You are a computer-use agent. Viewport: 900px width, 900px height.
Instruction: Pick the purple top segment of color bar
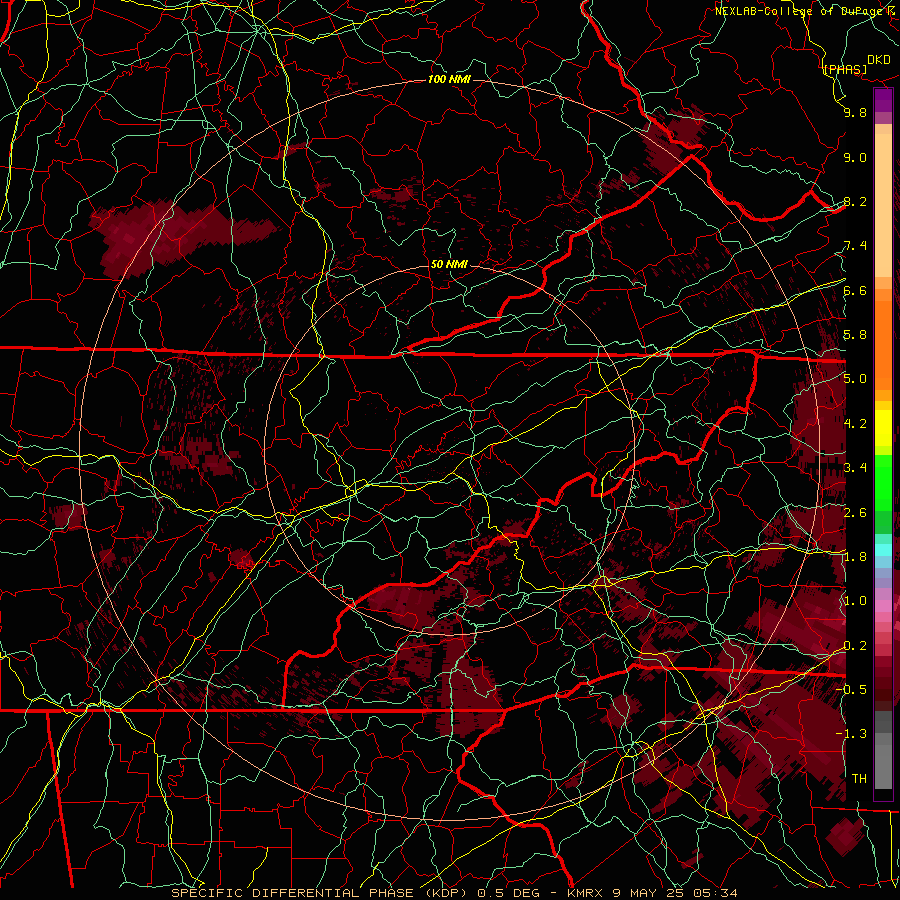tap(883, 100)
